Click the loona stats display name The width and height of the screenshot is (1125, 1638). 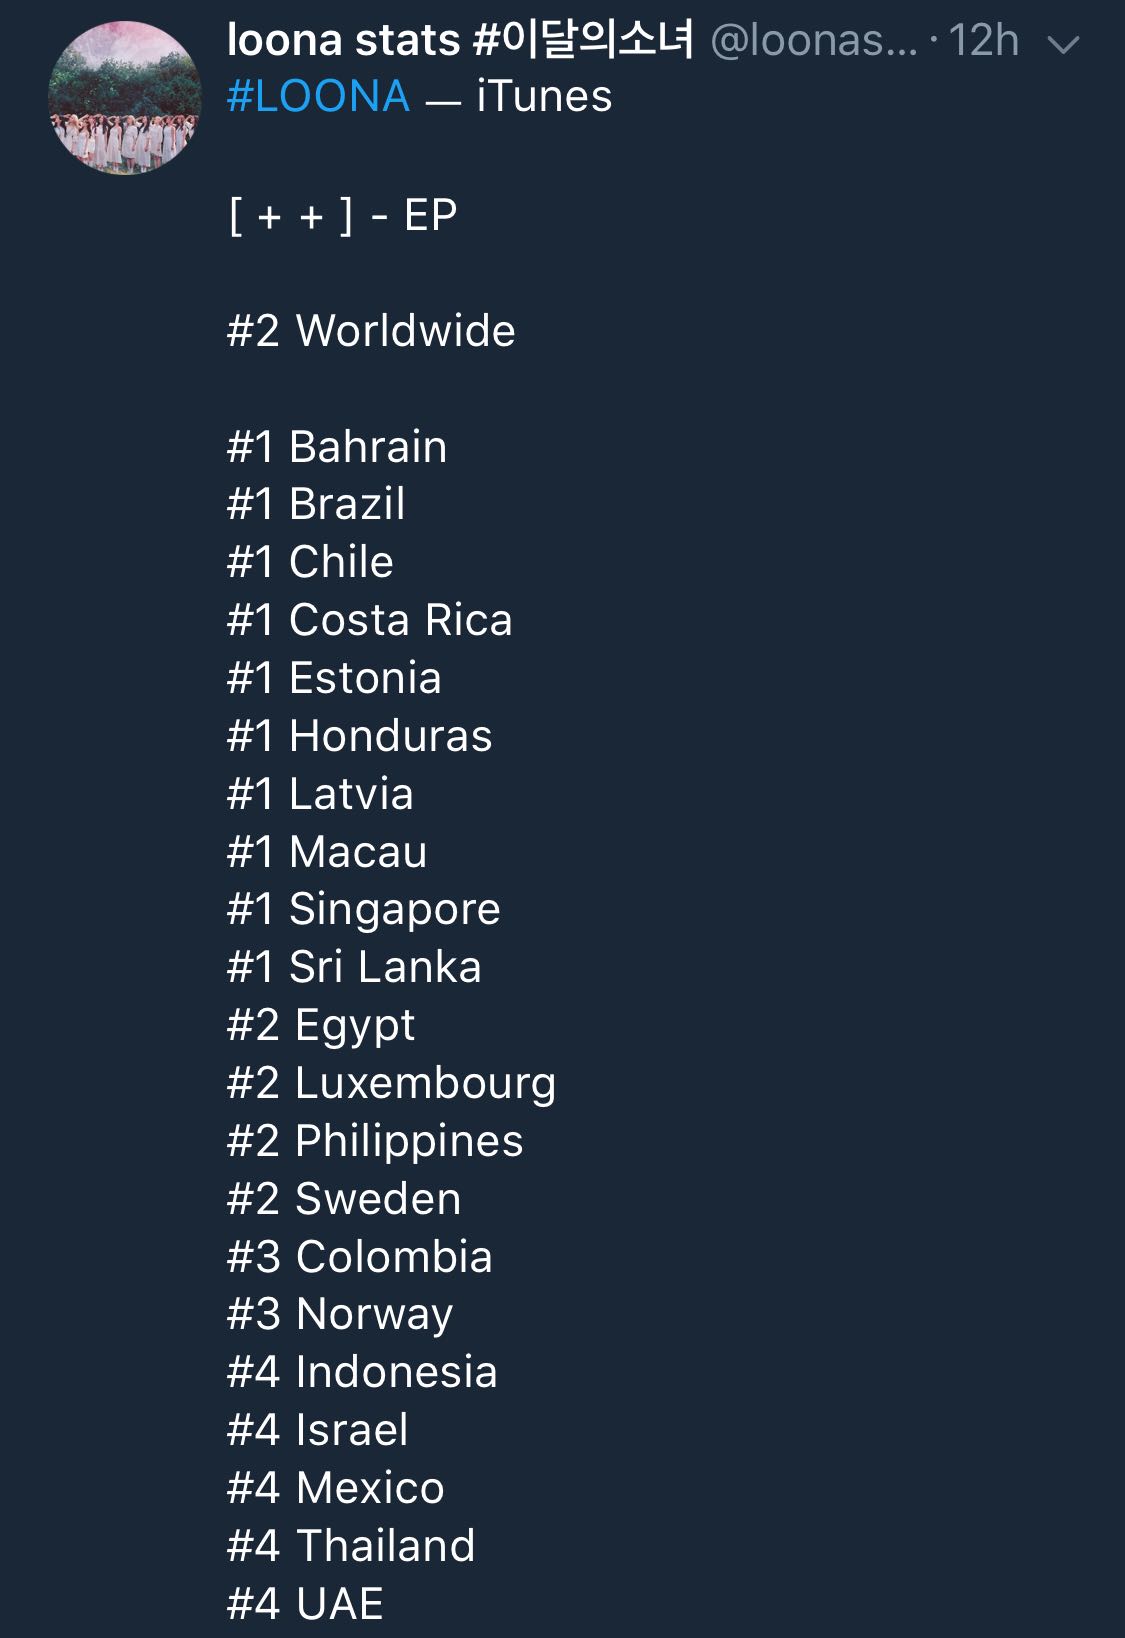(x=460, y=41)
